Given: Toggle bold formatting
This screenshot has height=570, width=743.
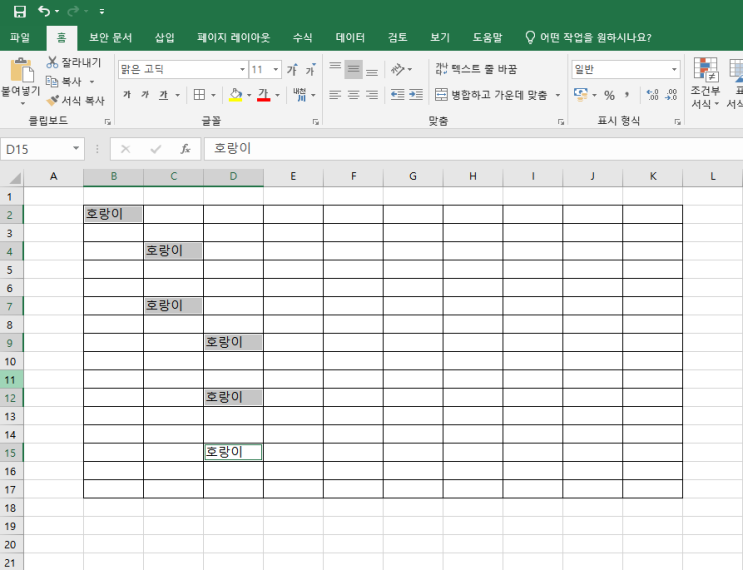Looking at the screenshot, I should coord(127,95).
